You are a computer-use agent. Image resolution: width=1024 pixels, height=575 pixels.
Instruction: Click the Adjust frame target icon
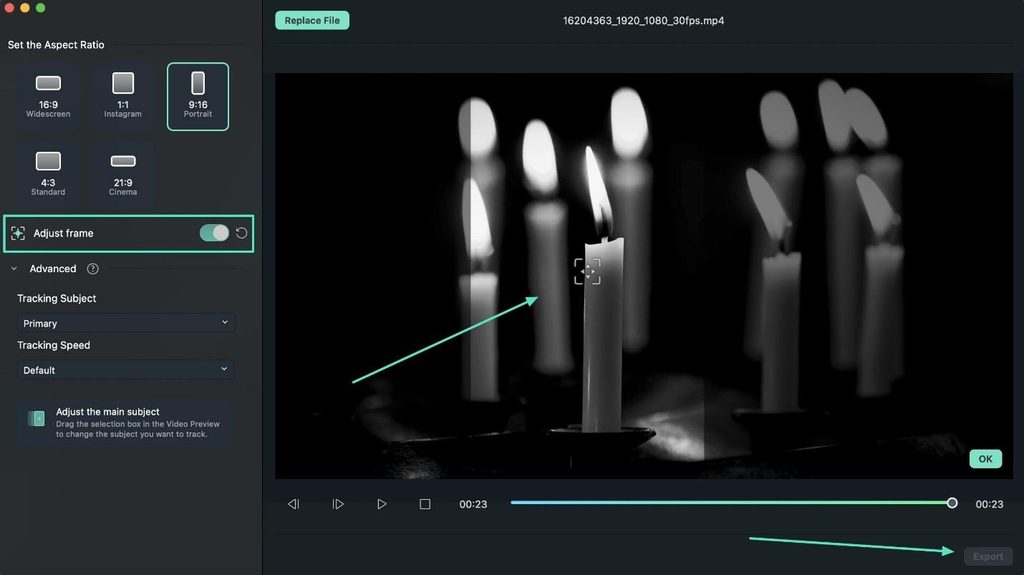tap(18, 233)
